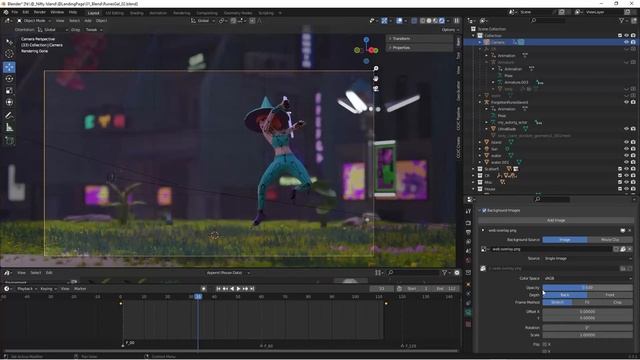Open the Playback menu in timeline
640x360 pixels.
(27, 289)
